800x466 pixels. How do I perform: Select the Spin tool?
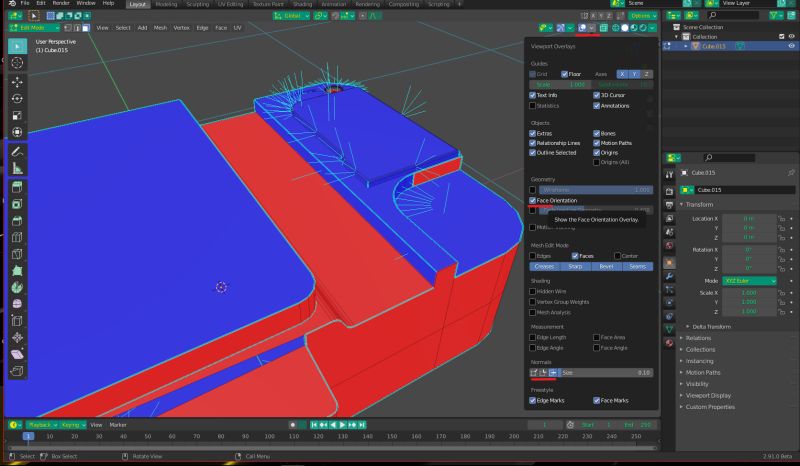[17, 287]
